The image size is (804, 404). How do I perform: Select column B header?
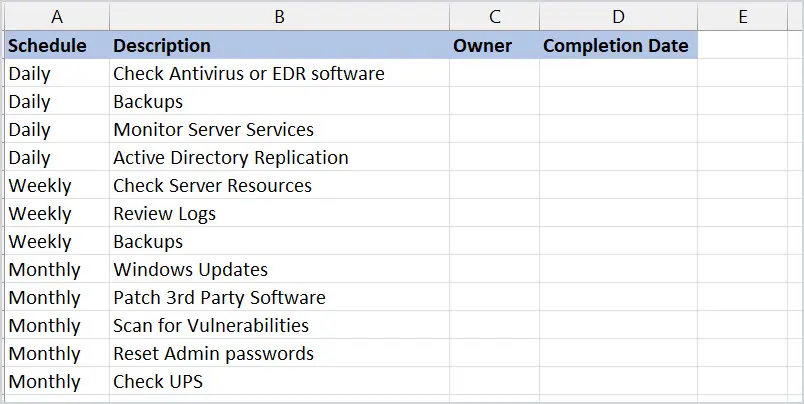[x=279, y=17]
